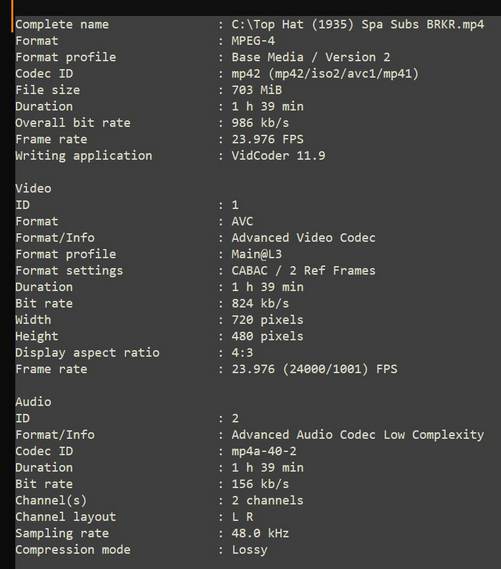Select Advanced Audio Codec Low Complexity text
Viewport: 501px width, 569px height.
[358, 435]
